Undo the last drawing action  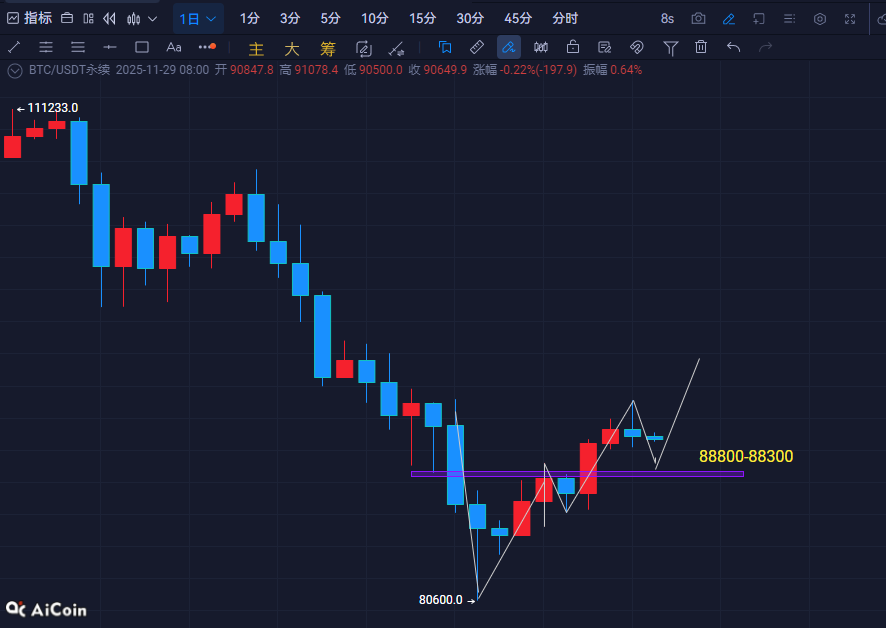(x=733, y=47)
